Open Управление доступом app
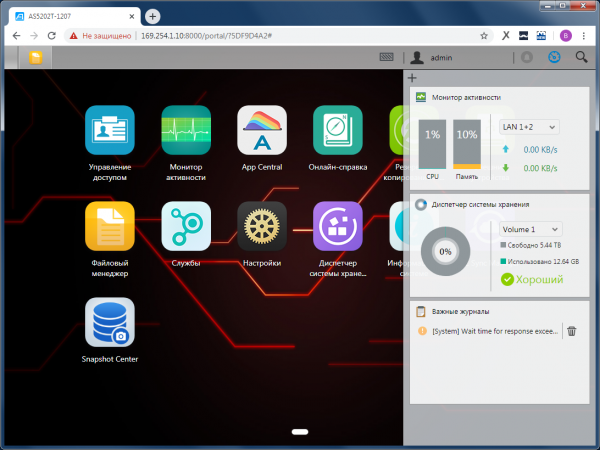Viewport: 600px width, 450px height. point(109,129)
